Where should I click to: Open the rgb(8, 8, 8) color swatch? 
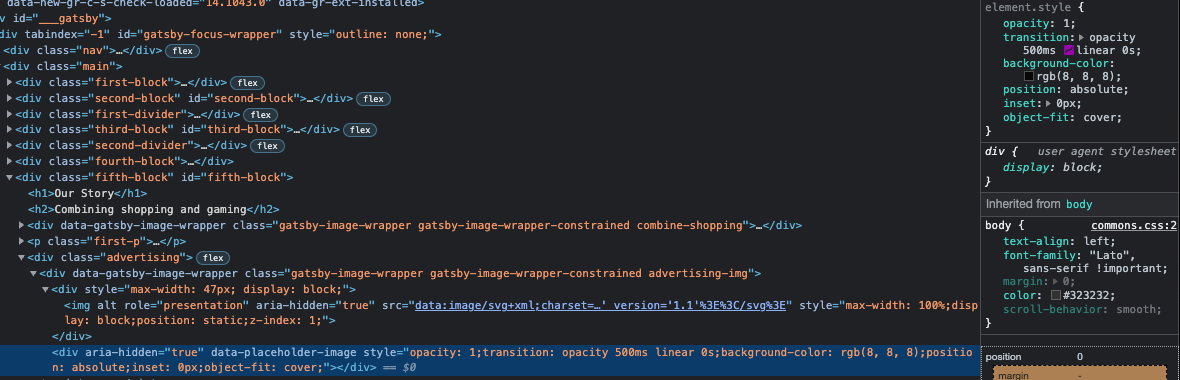(x=1029, y=77)
